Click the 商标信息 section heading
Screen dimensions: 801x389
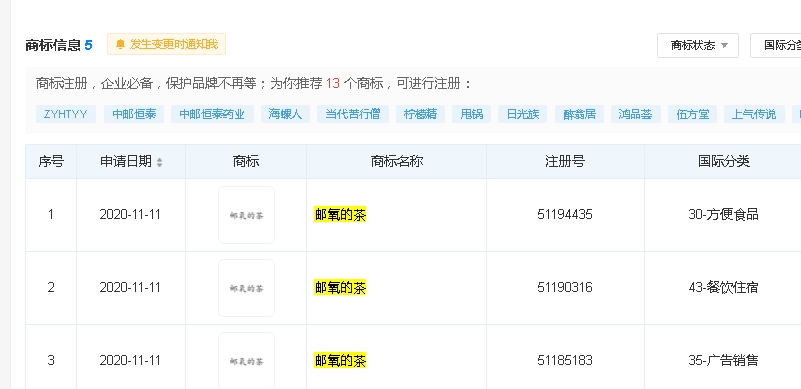pos(53,45)
